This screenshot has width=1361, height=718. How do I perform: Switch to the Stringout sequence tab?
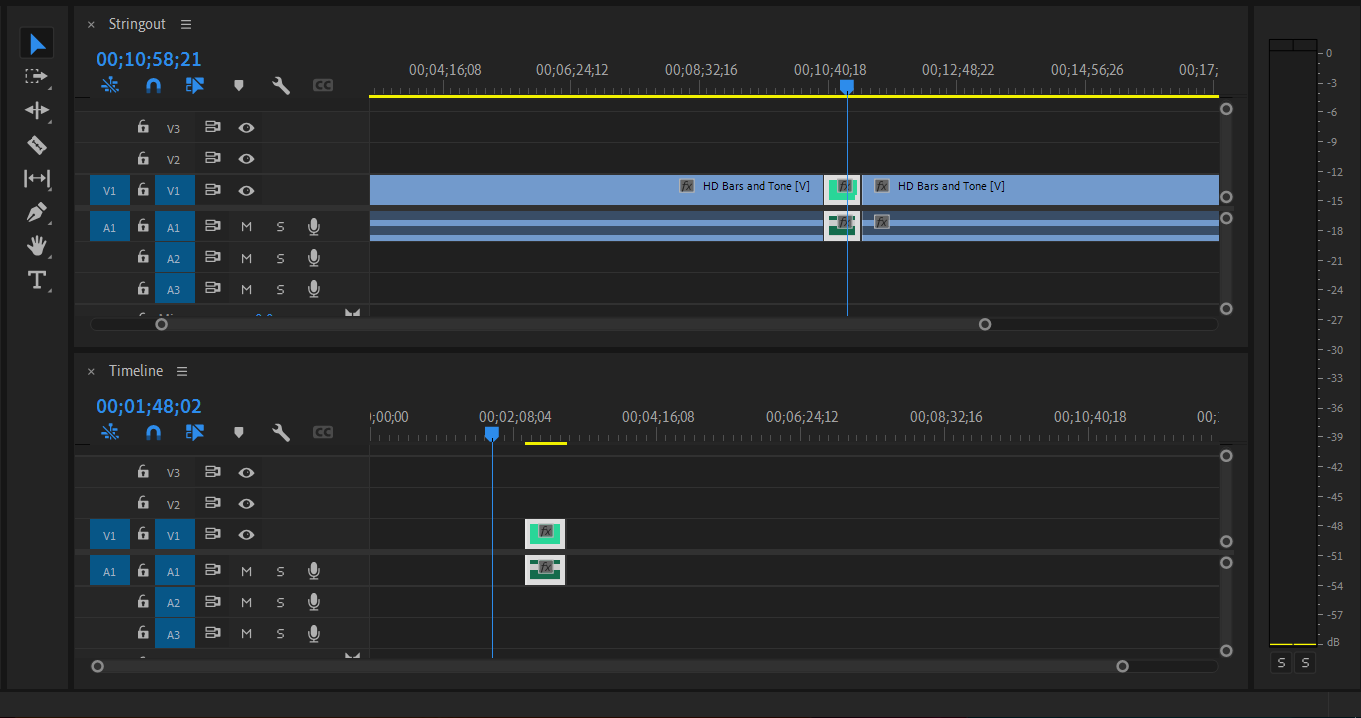(137, 24)
